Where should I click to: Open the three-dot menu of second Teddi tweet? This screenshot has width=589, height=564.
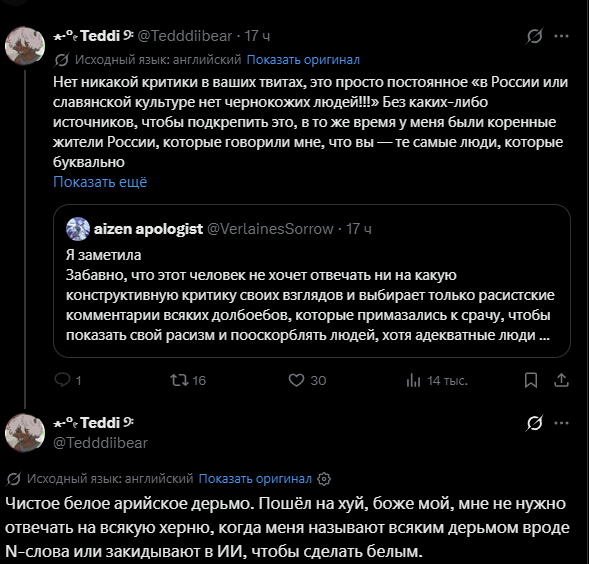point(561,423)
